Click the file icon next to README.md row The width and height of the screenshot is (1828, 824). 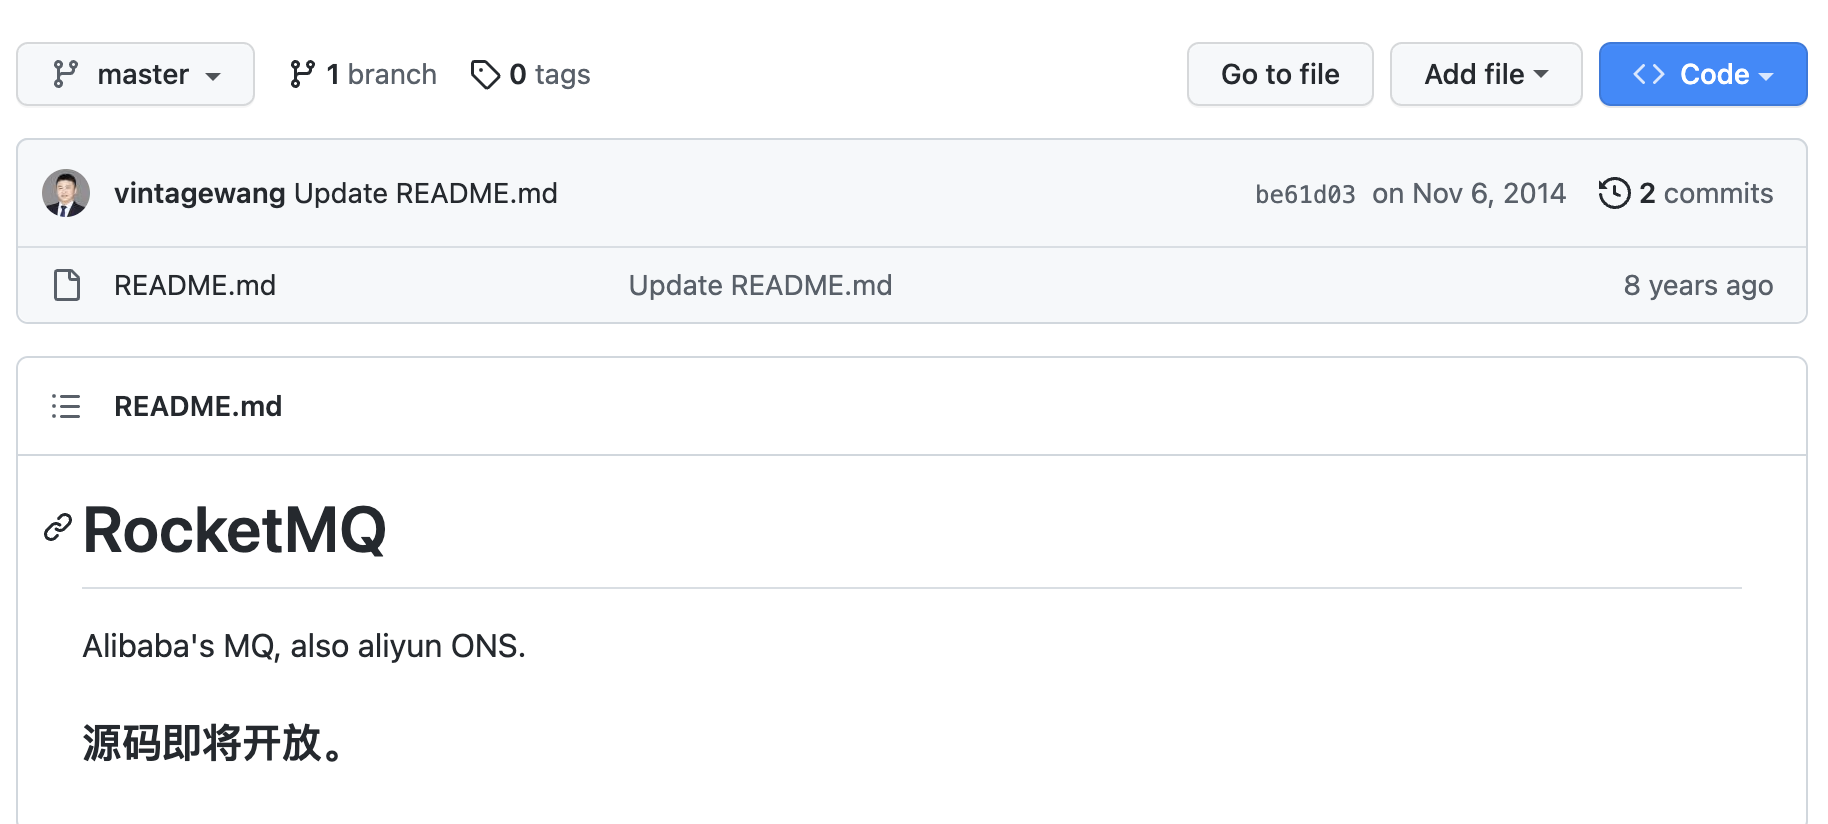click(x=67, y=285)
